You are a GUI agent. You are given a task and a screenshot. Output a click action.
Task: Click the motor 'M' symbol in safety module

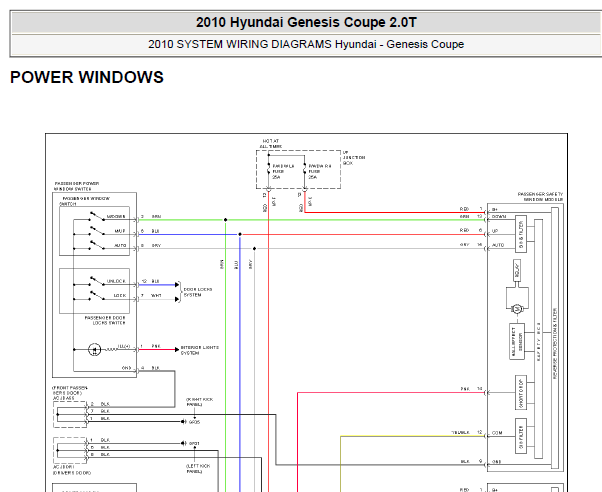(517, 308)
